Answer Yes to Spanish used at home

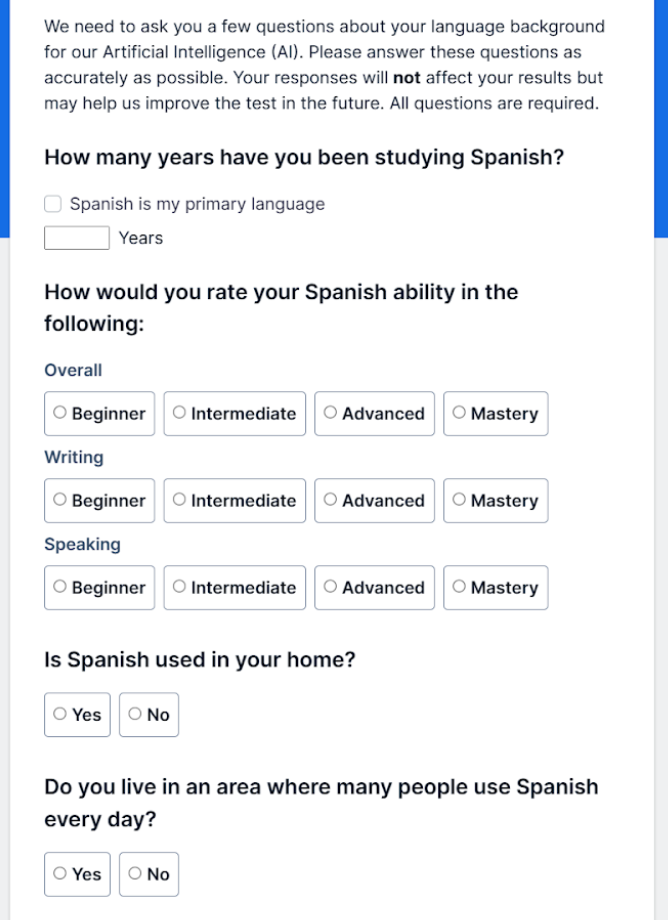pyautogui.click(x=77, y=714)
